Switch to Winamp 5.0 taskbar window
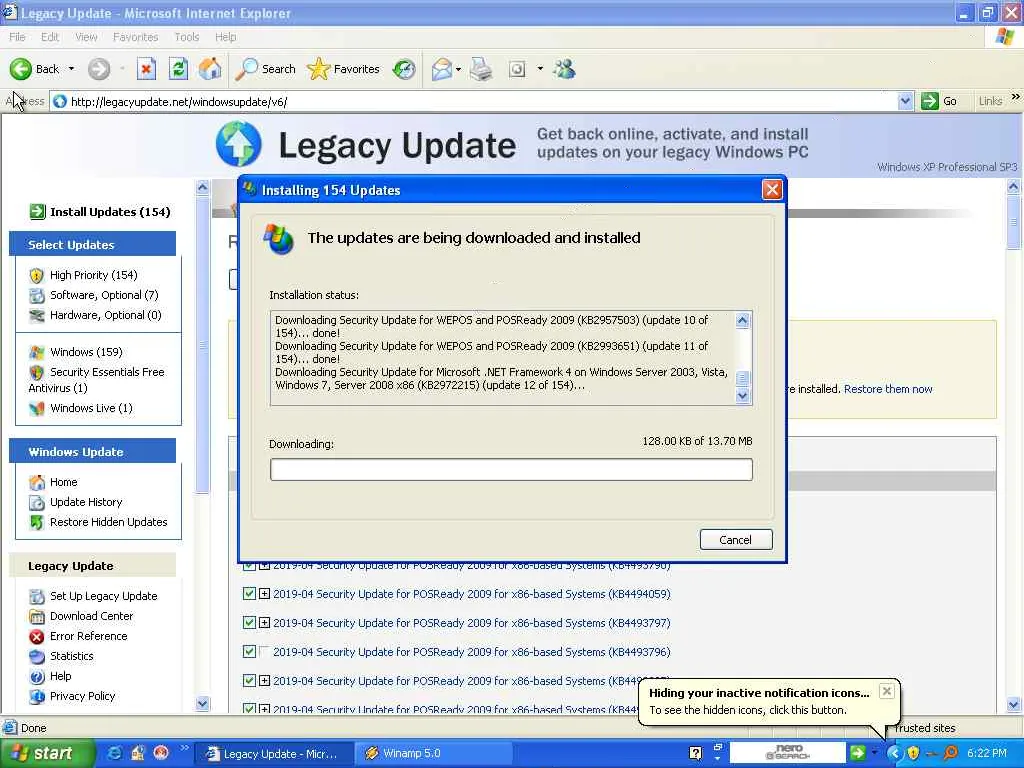This screenshot has height=768, width=1024. pyautogui.click(x=436, y=754)
